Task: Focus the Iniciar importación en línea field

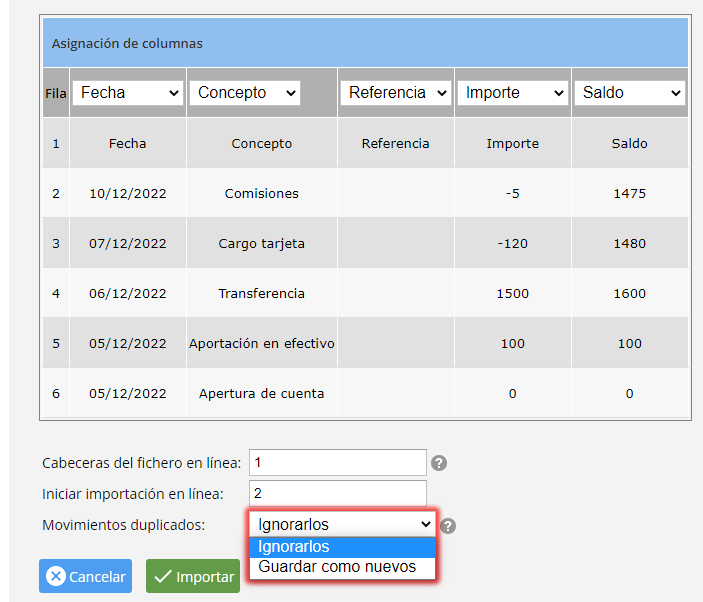Action: point(337,494)
